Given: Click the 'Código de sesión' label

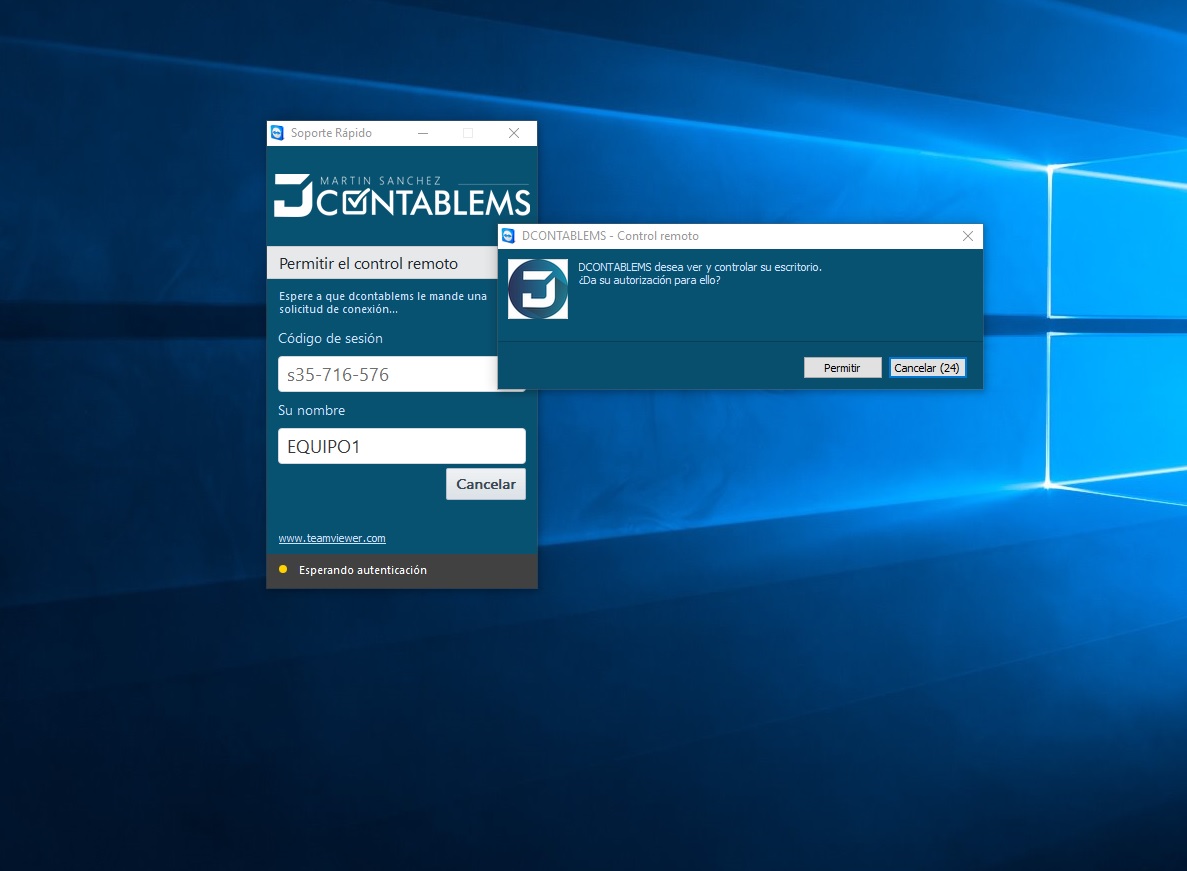Looking at the screenshot, I should (330, 338).
